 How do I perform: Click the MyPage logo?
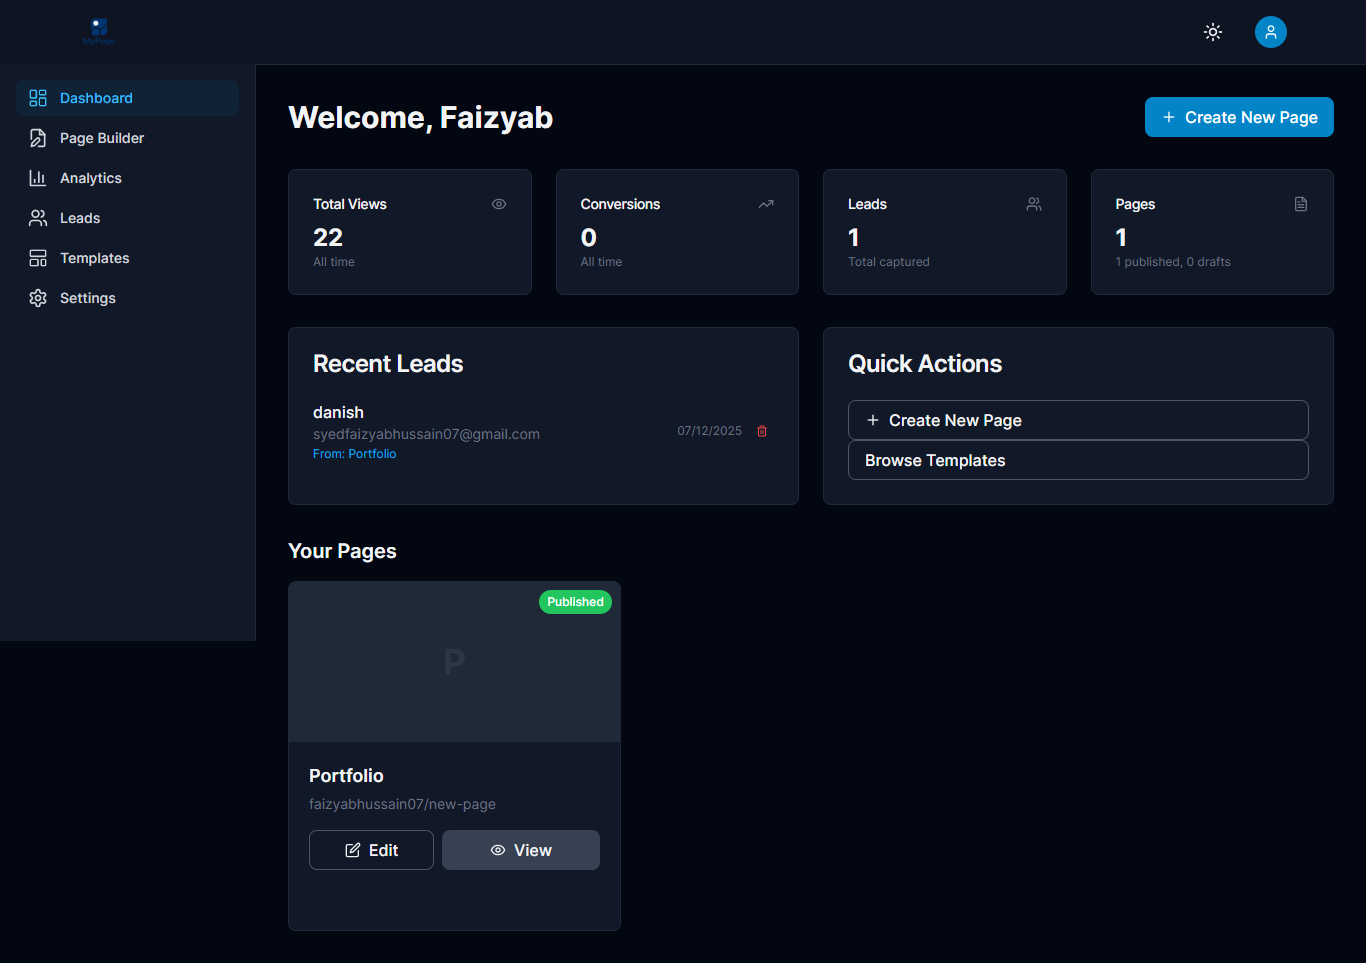pyautogui.click(x=98, y=31)
